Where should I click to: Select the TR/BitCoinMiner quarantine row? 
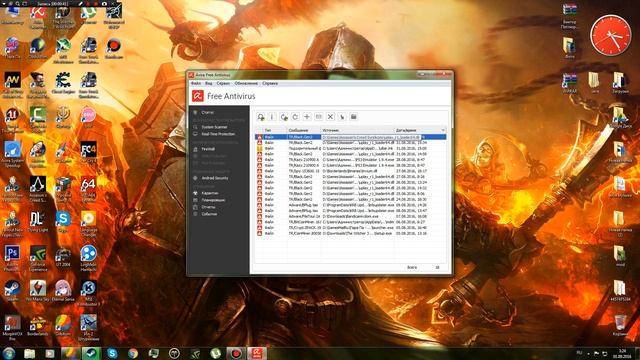351,222
